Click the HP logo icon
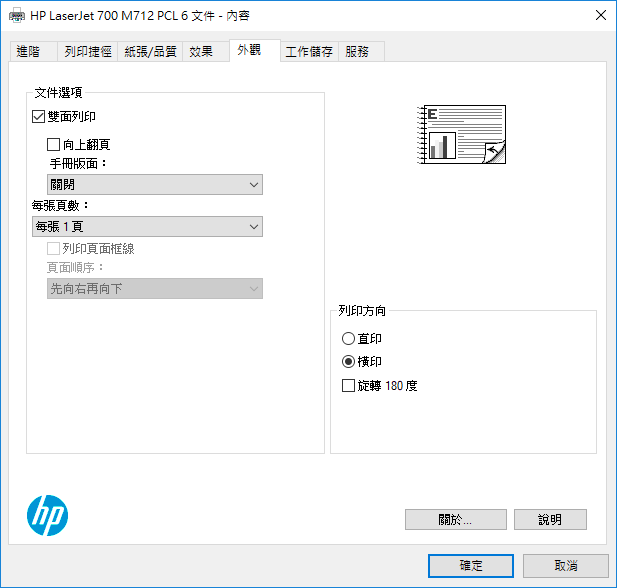This screenshot has width=617, height=588. [47, 515]
